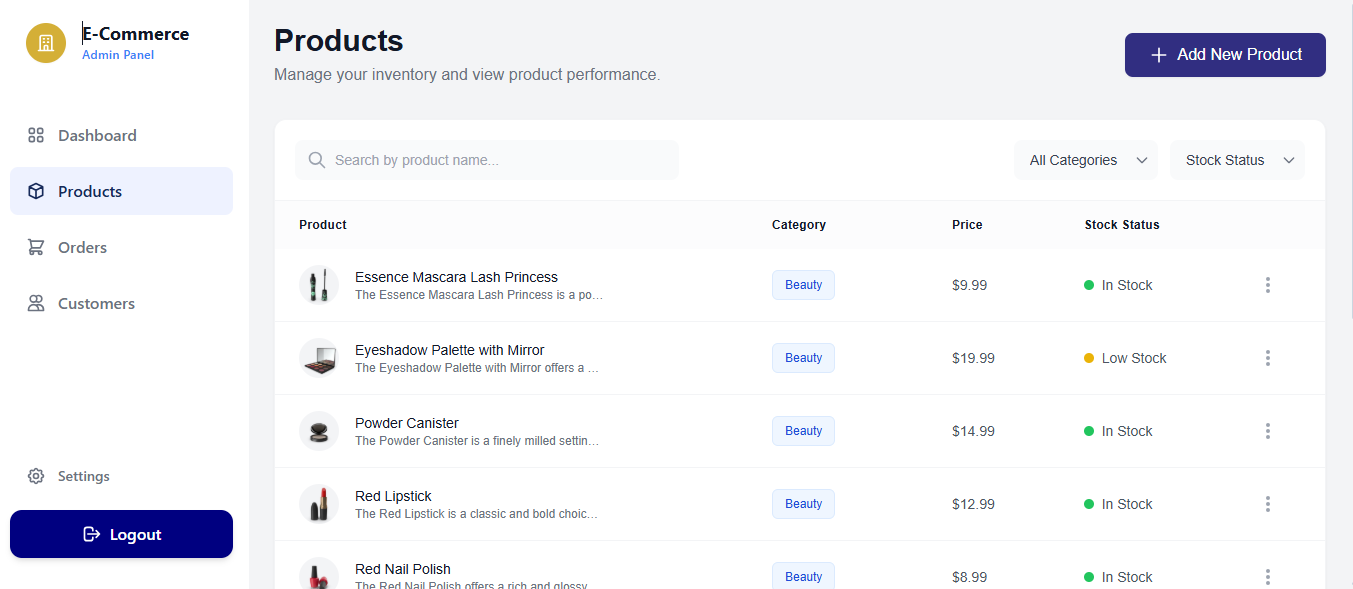Click the Products page heading

(x=338, y=40)
